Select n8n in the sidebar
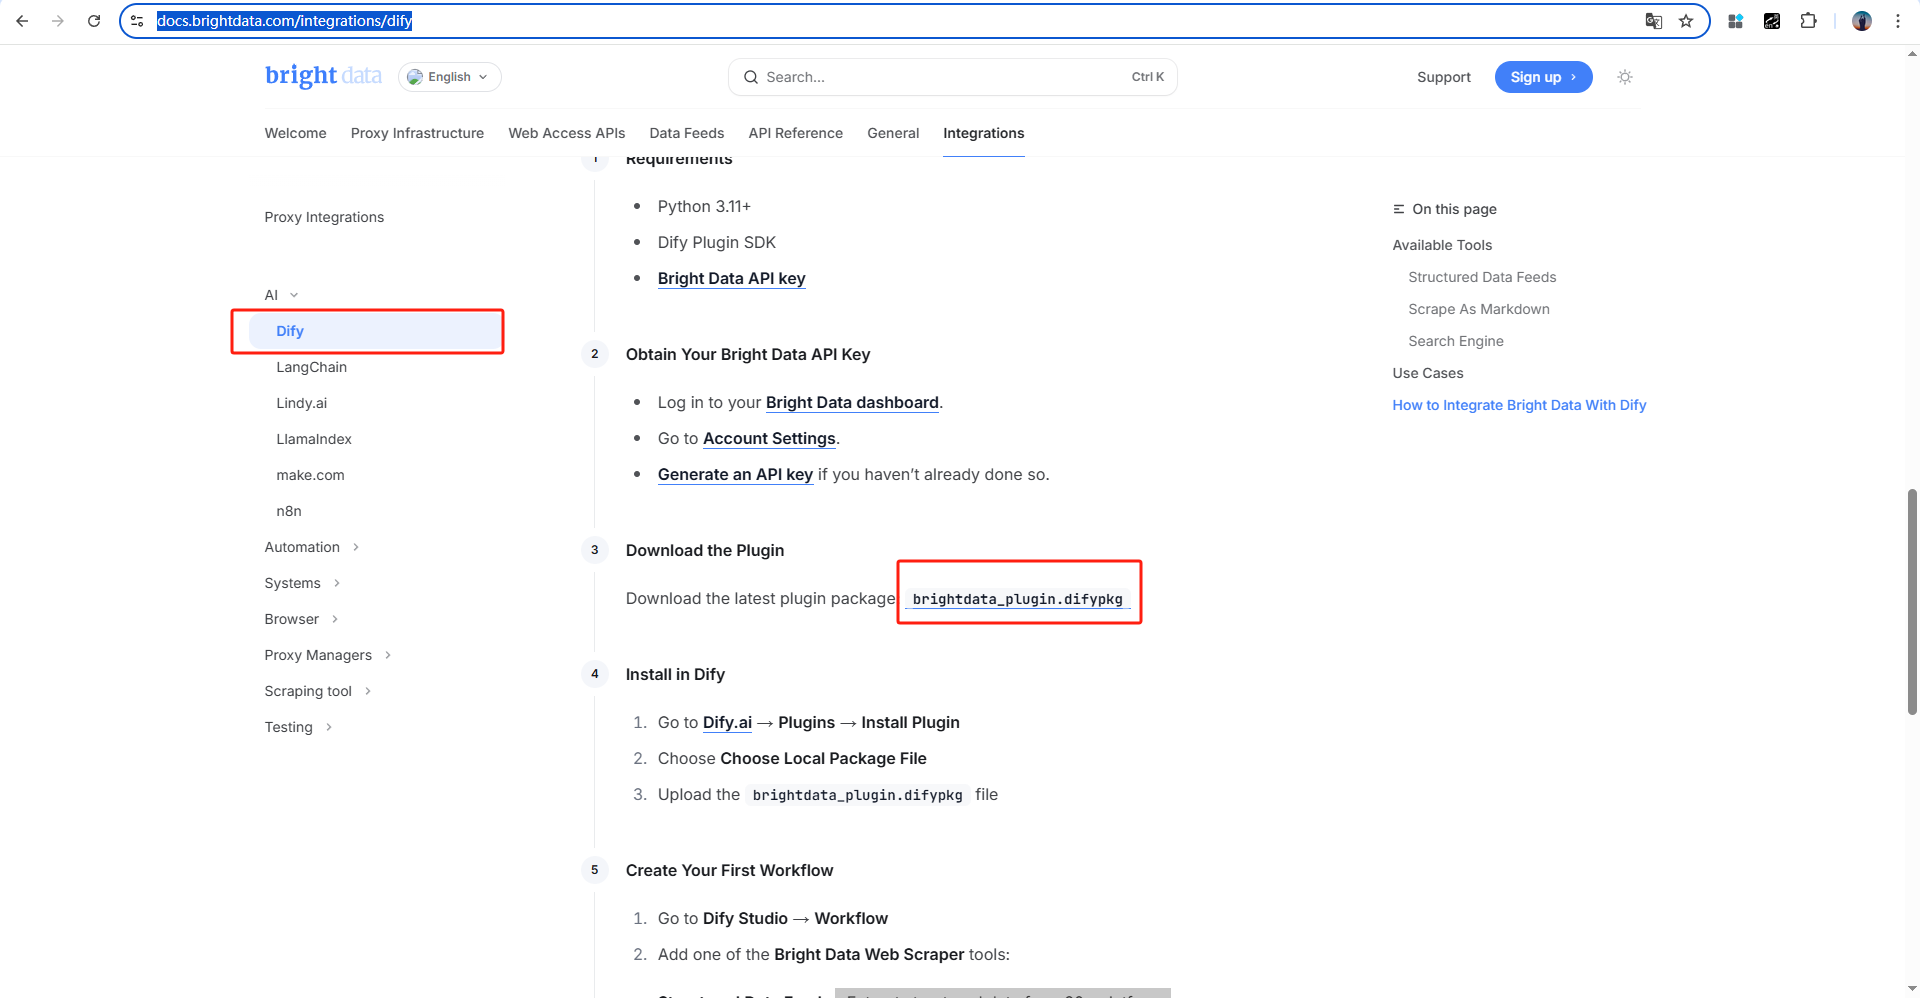1920x998 pixels. (288, 511)
